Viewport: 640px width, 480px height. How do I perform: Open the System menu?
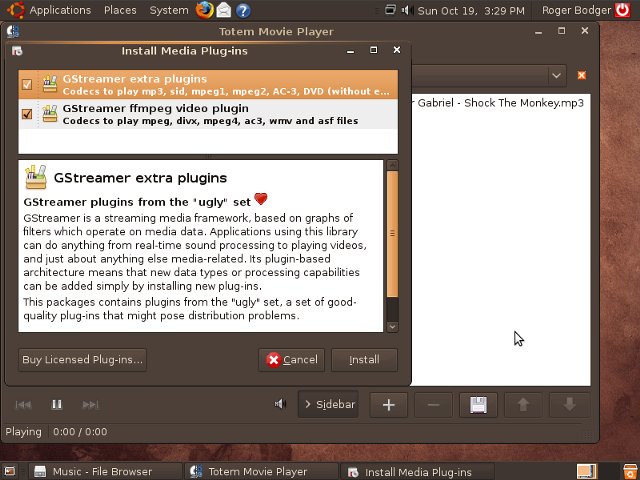169,10
